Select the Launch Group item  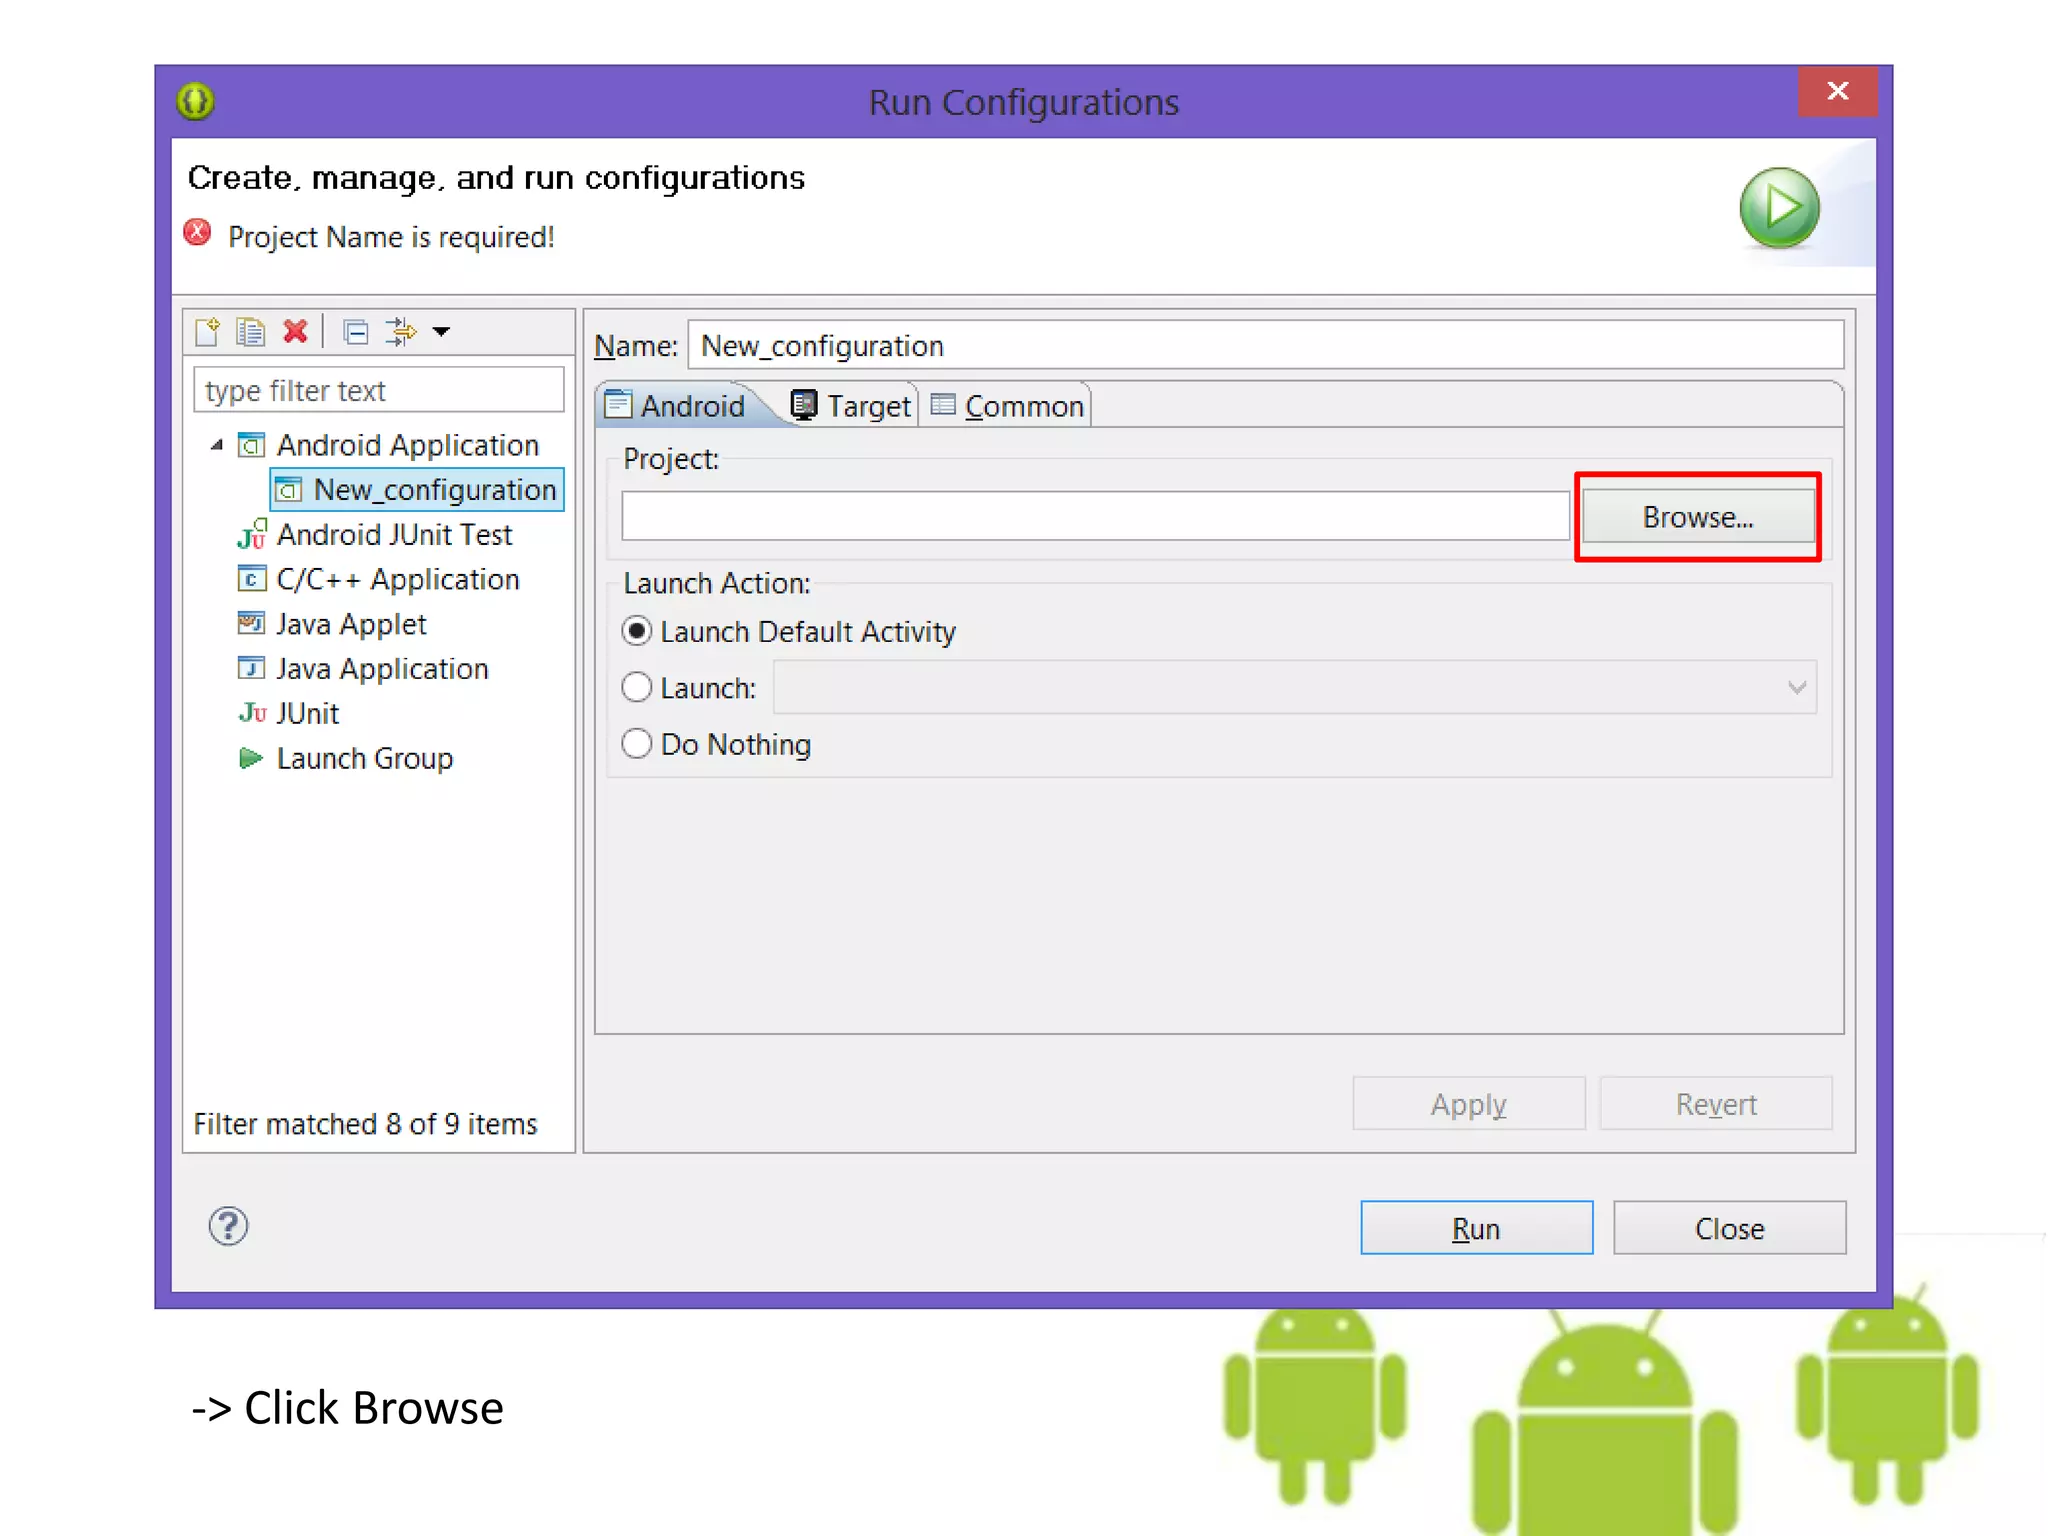click(x=364, y=759)
